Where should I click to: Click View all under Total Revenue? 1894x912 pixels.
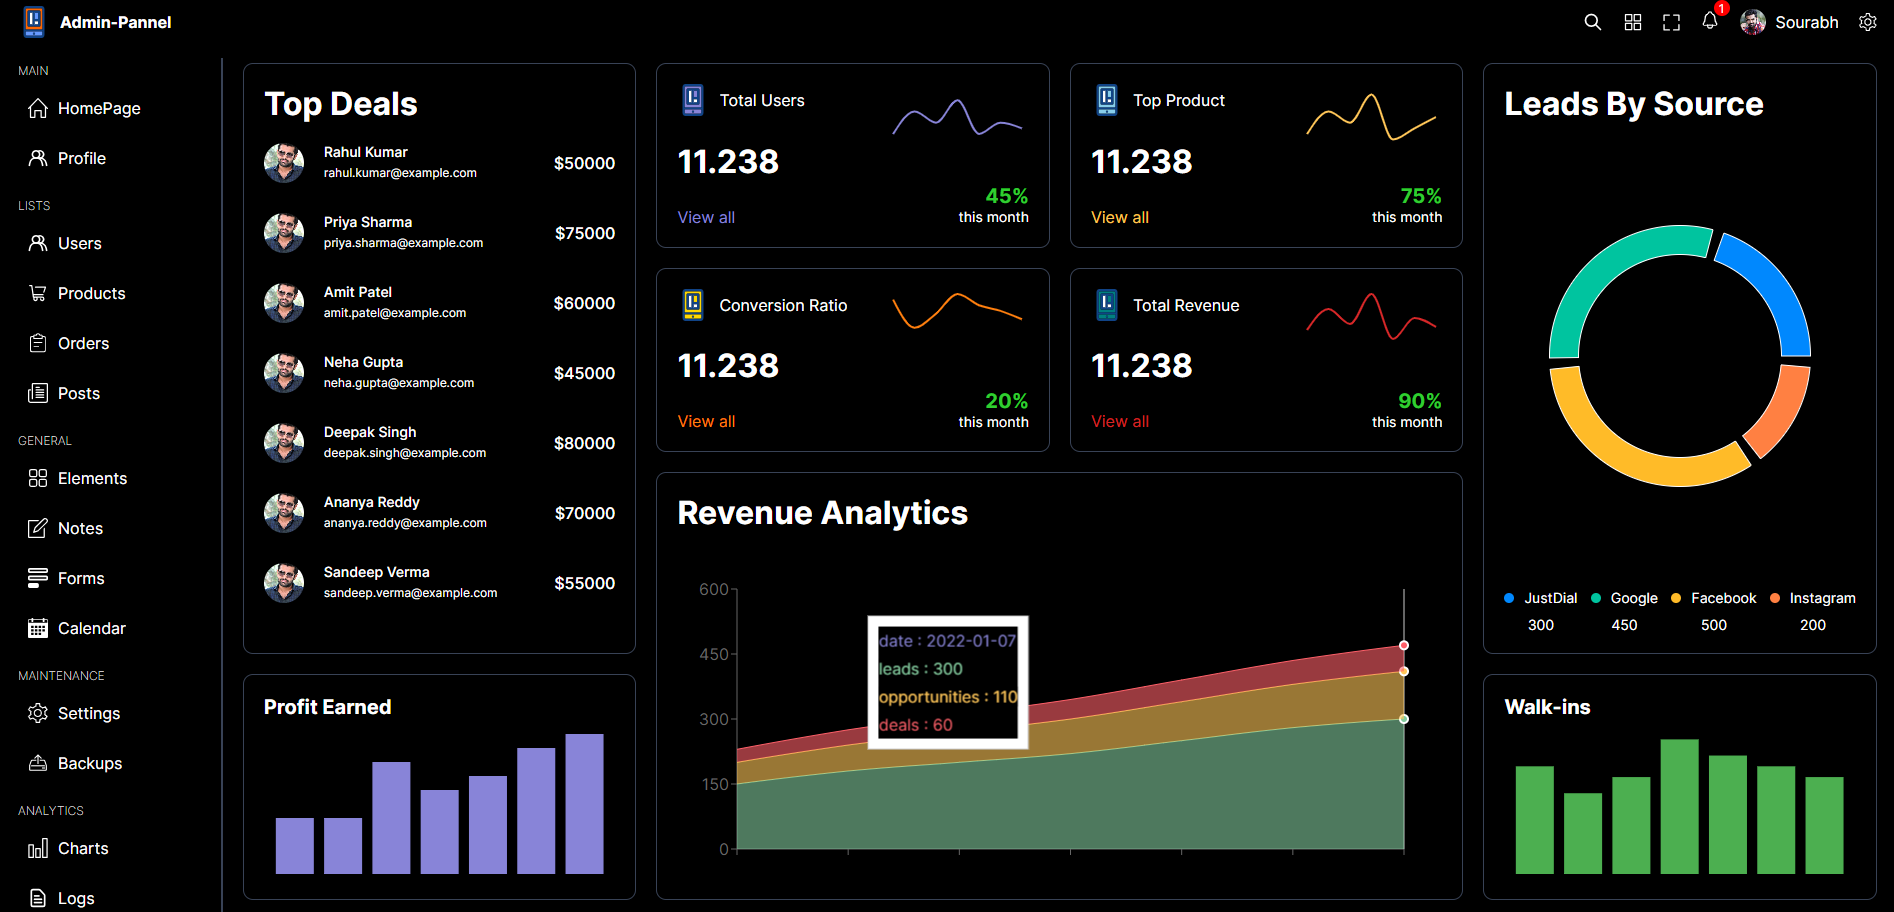[1119, 421]
